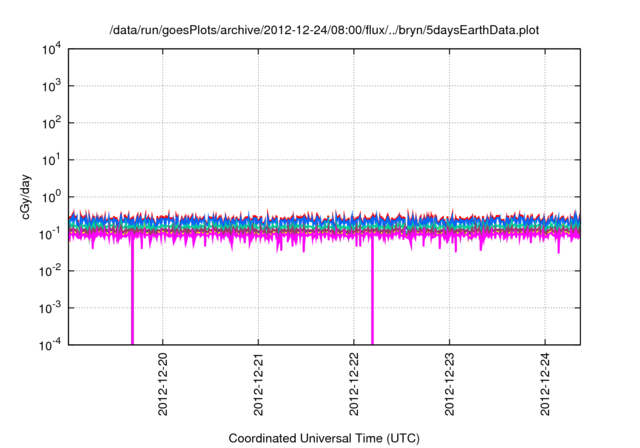The height and width of the screenshot is (448, 640).
Task: Click the Coordinated Universal Time (UTC) label
Action: (x=324, y=438)
